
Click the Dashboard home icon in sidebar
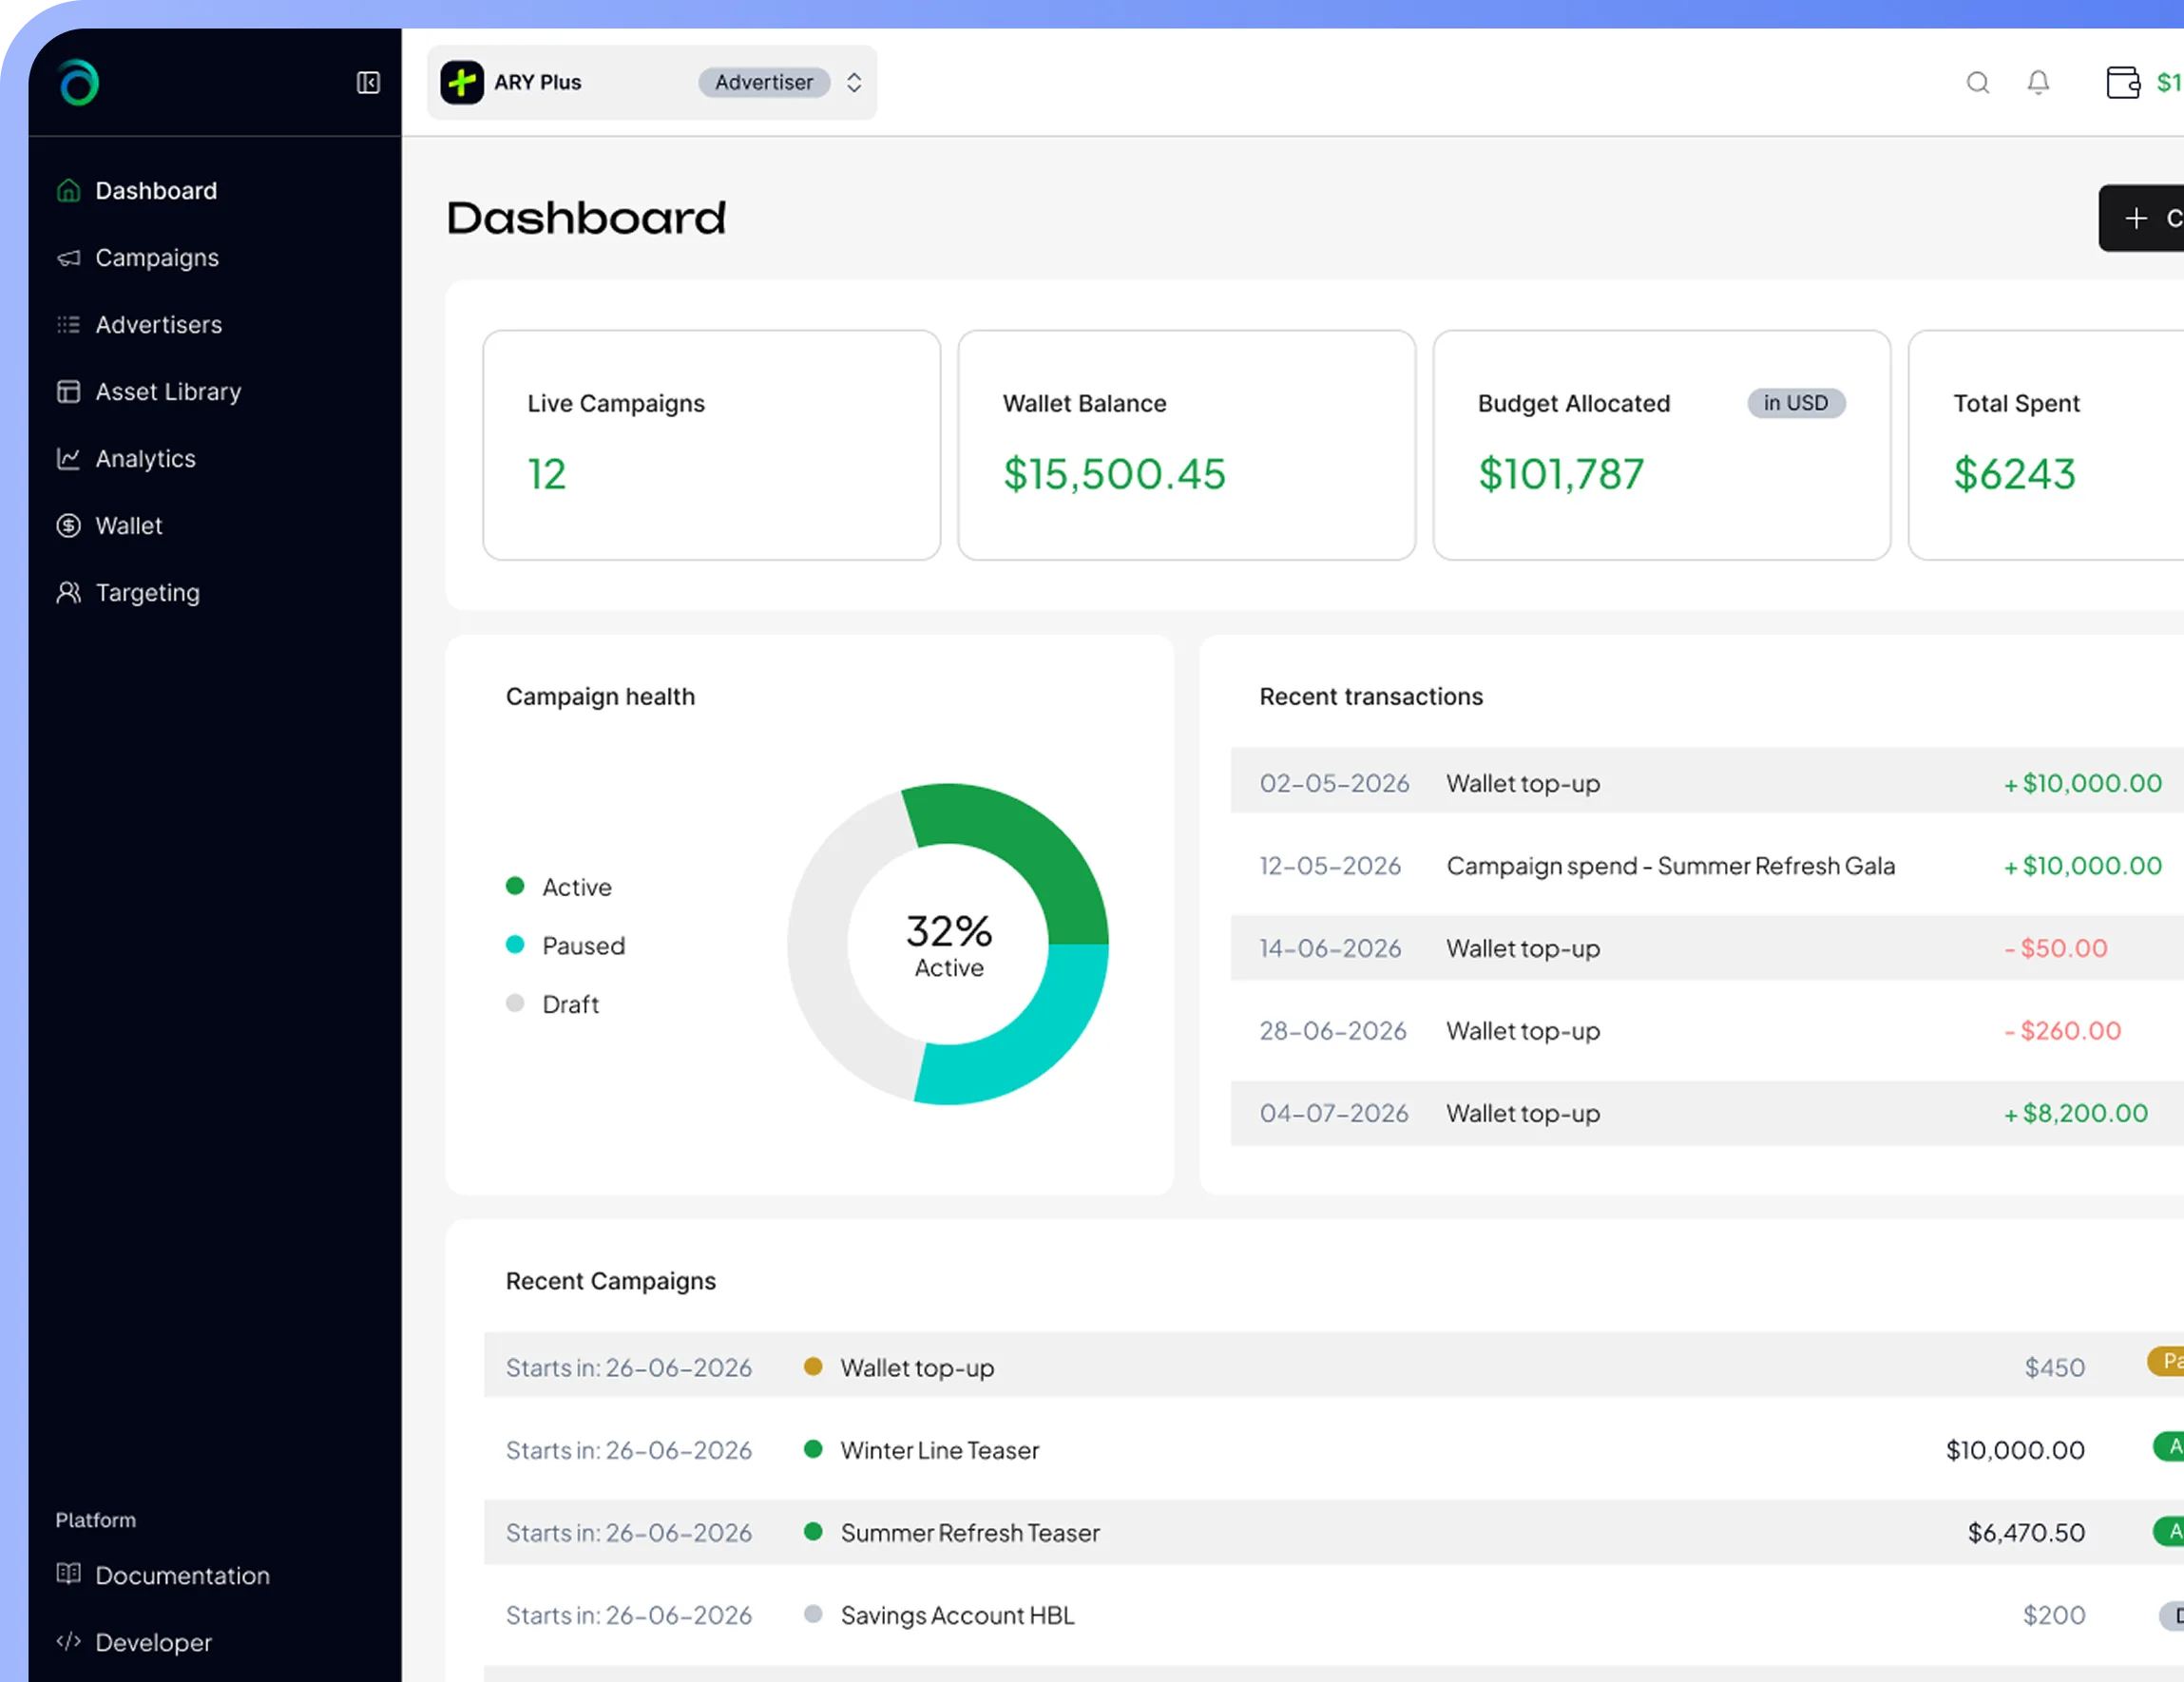[68, 190]
